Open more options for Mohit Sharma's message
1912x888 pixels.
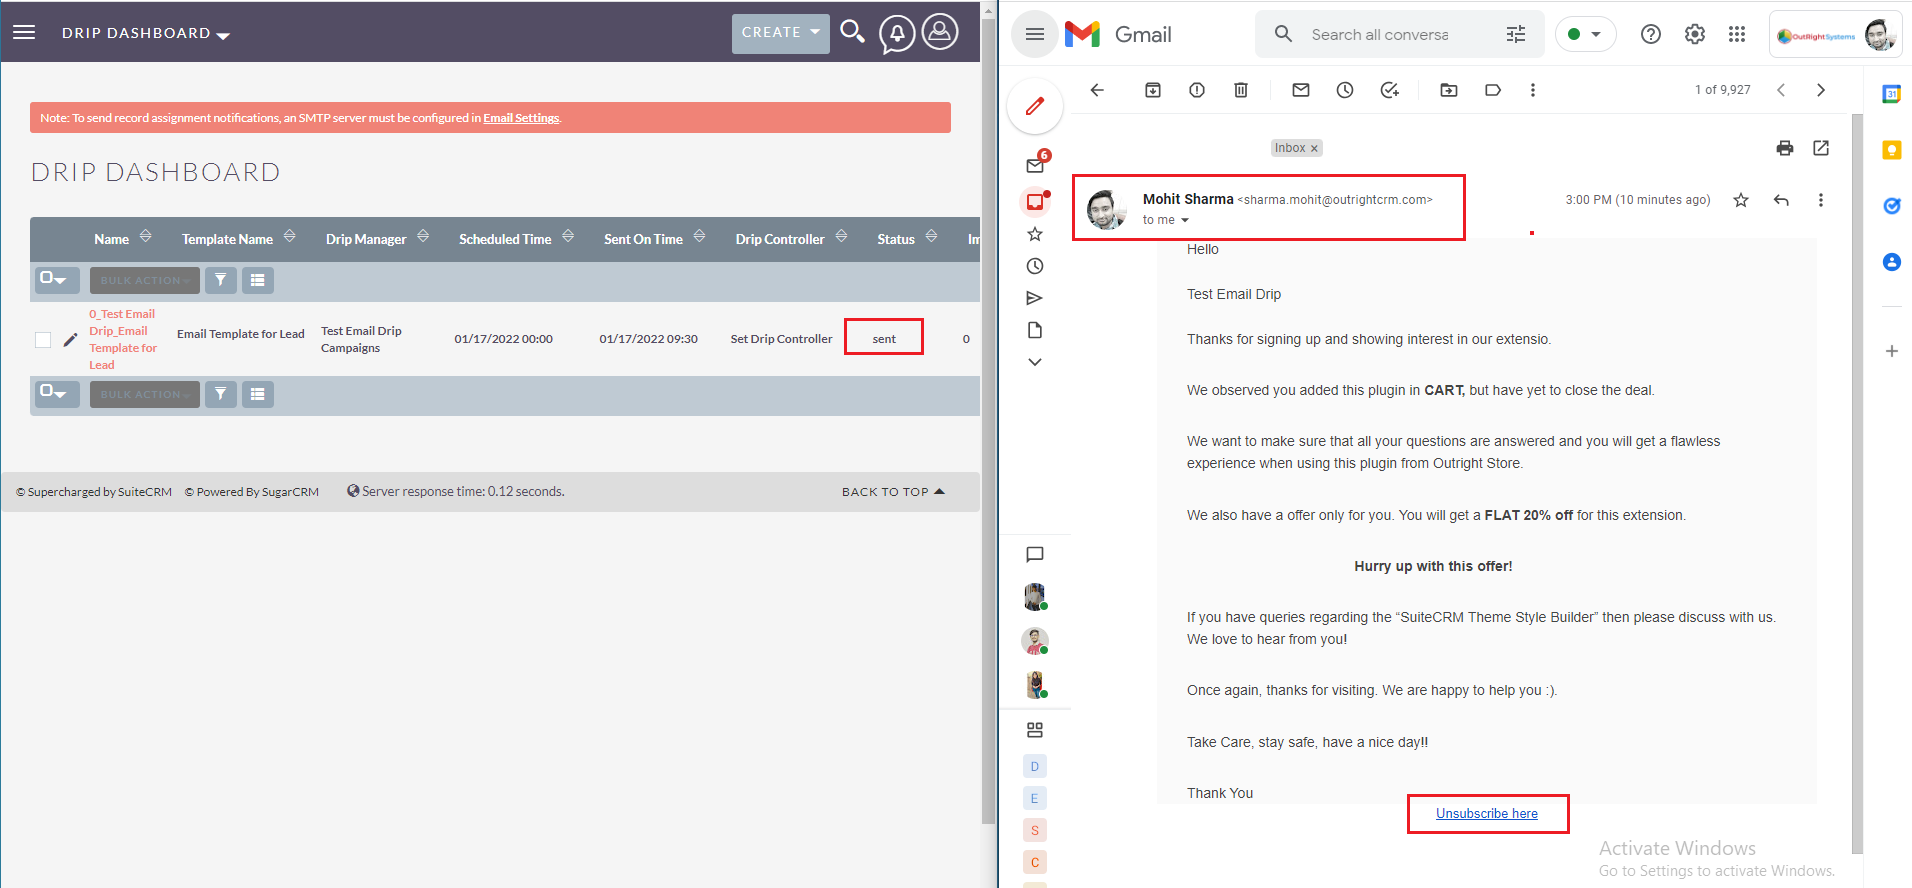click(1821, 200)
